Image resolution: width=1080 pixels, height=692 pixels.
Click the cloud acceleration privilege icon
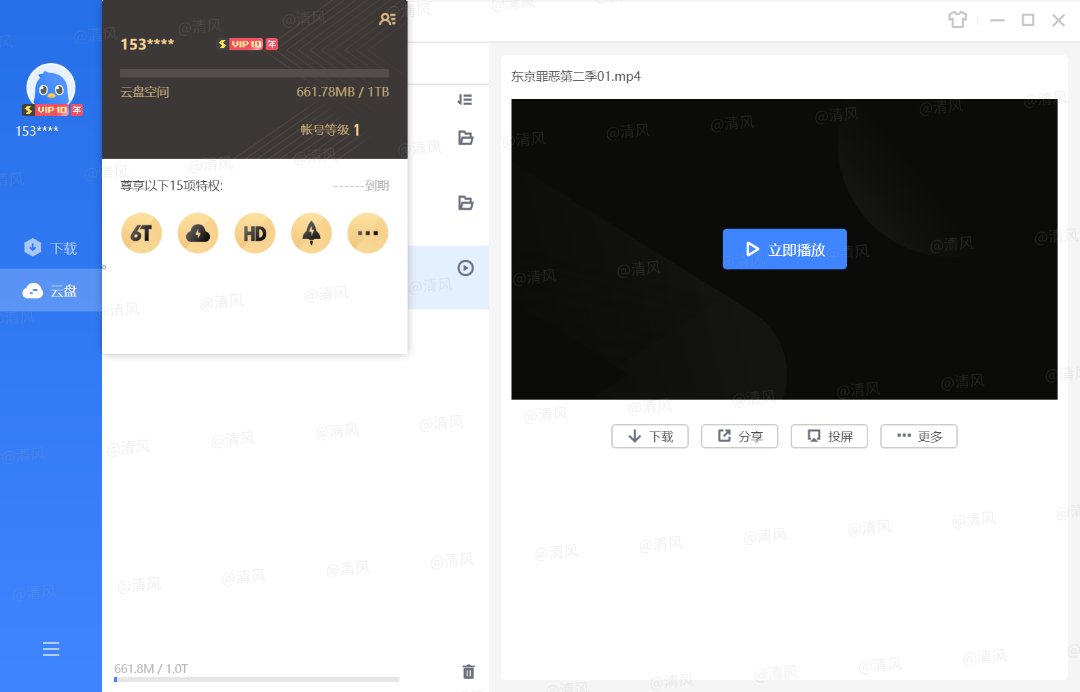click(x=198, y=233)
